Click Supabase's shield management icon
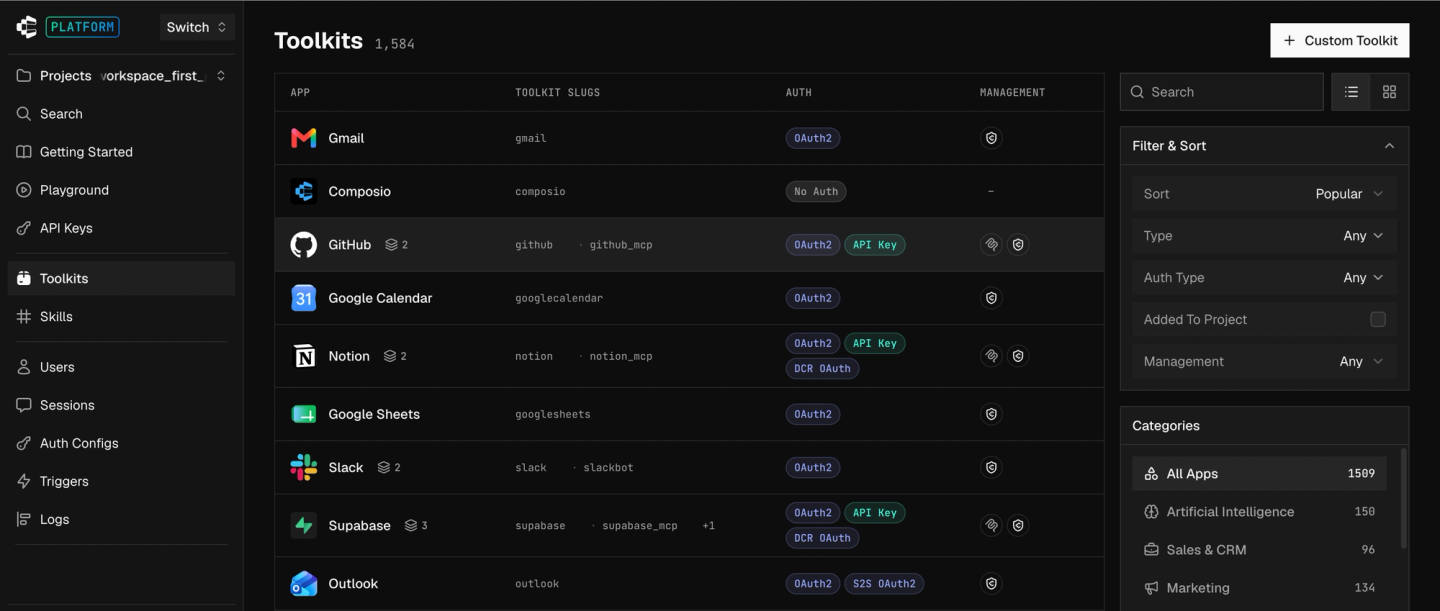This screenshot has width=1440, height=611. pyautogui.click(x=1018, y=525)
